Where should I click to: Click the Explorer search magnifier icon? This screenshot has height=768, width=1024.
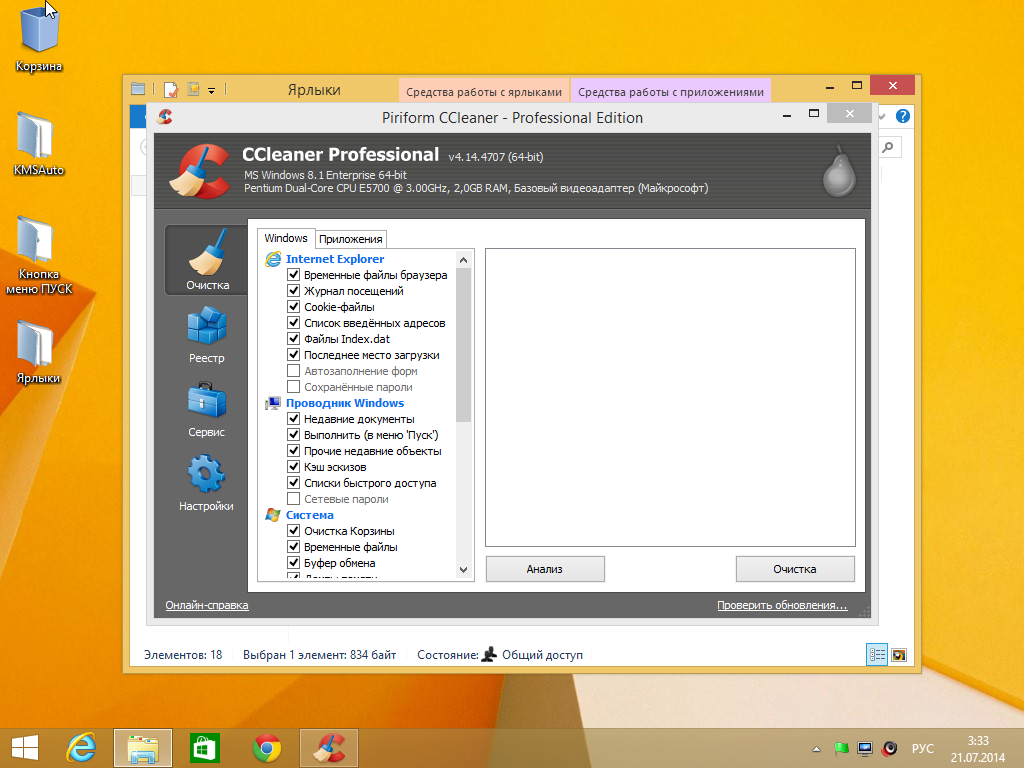(888, 148)
